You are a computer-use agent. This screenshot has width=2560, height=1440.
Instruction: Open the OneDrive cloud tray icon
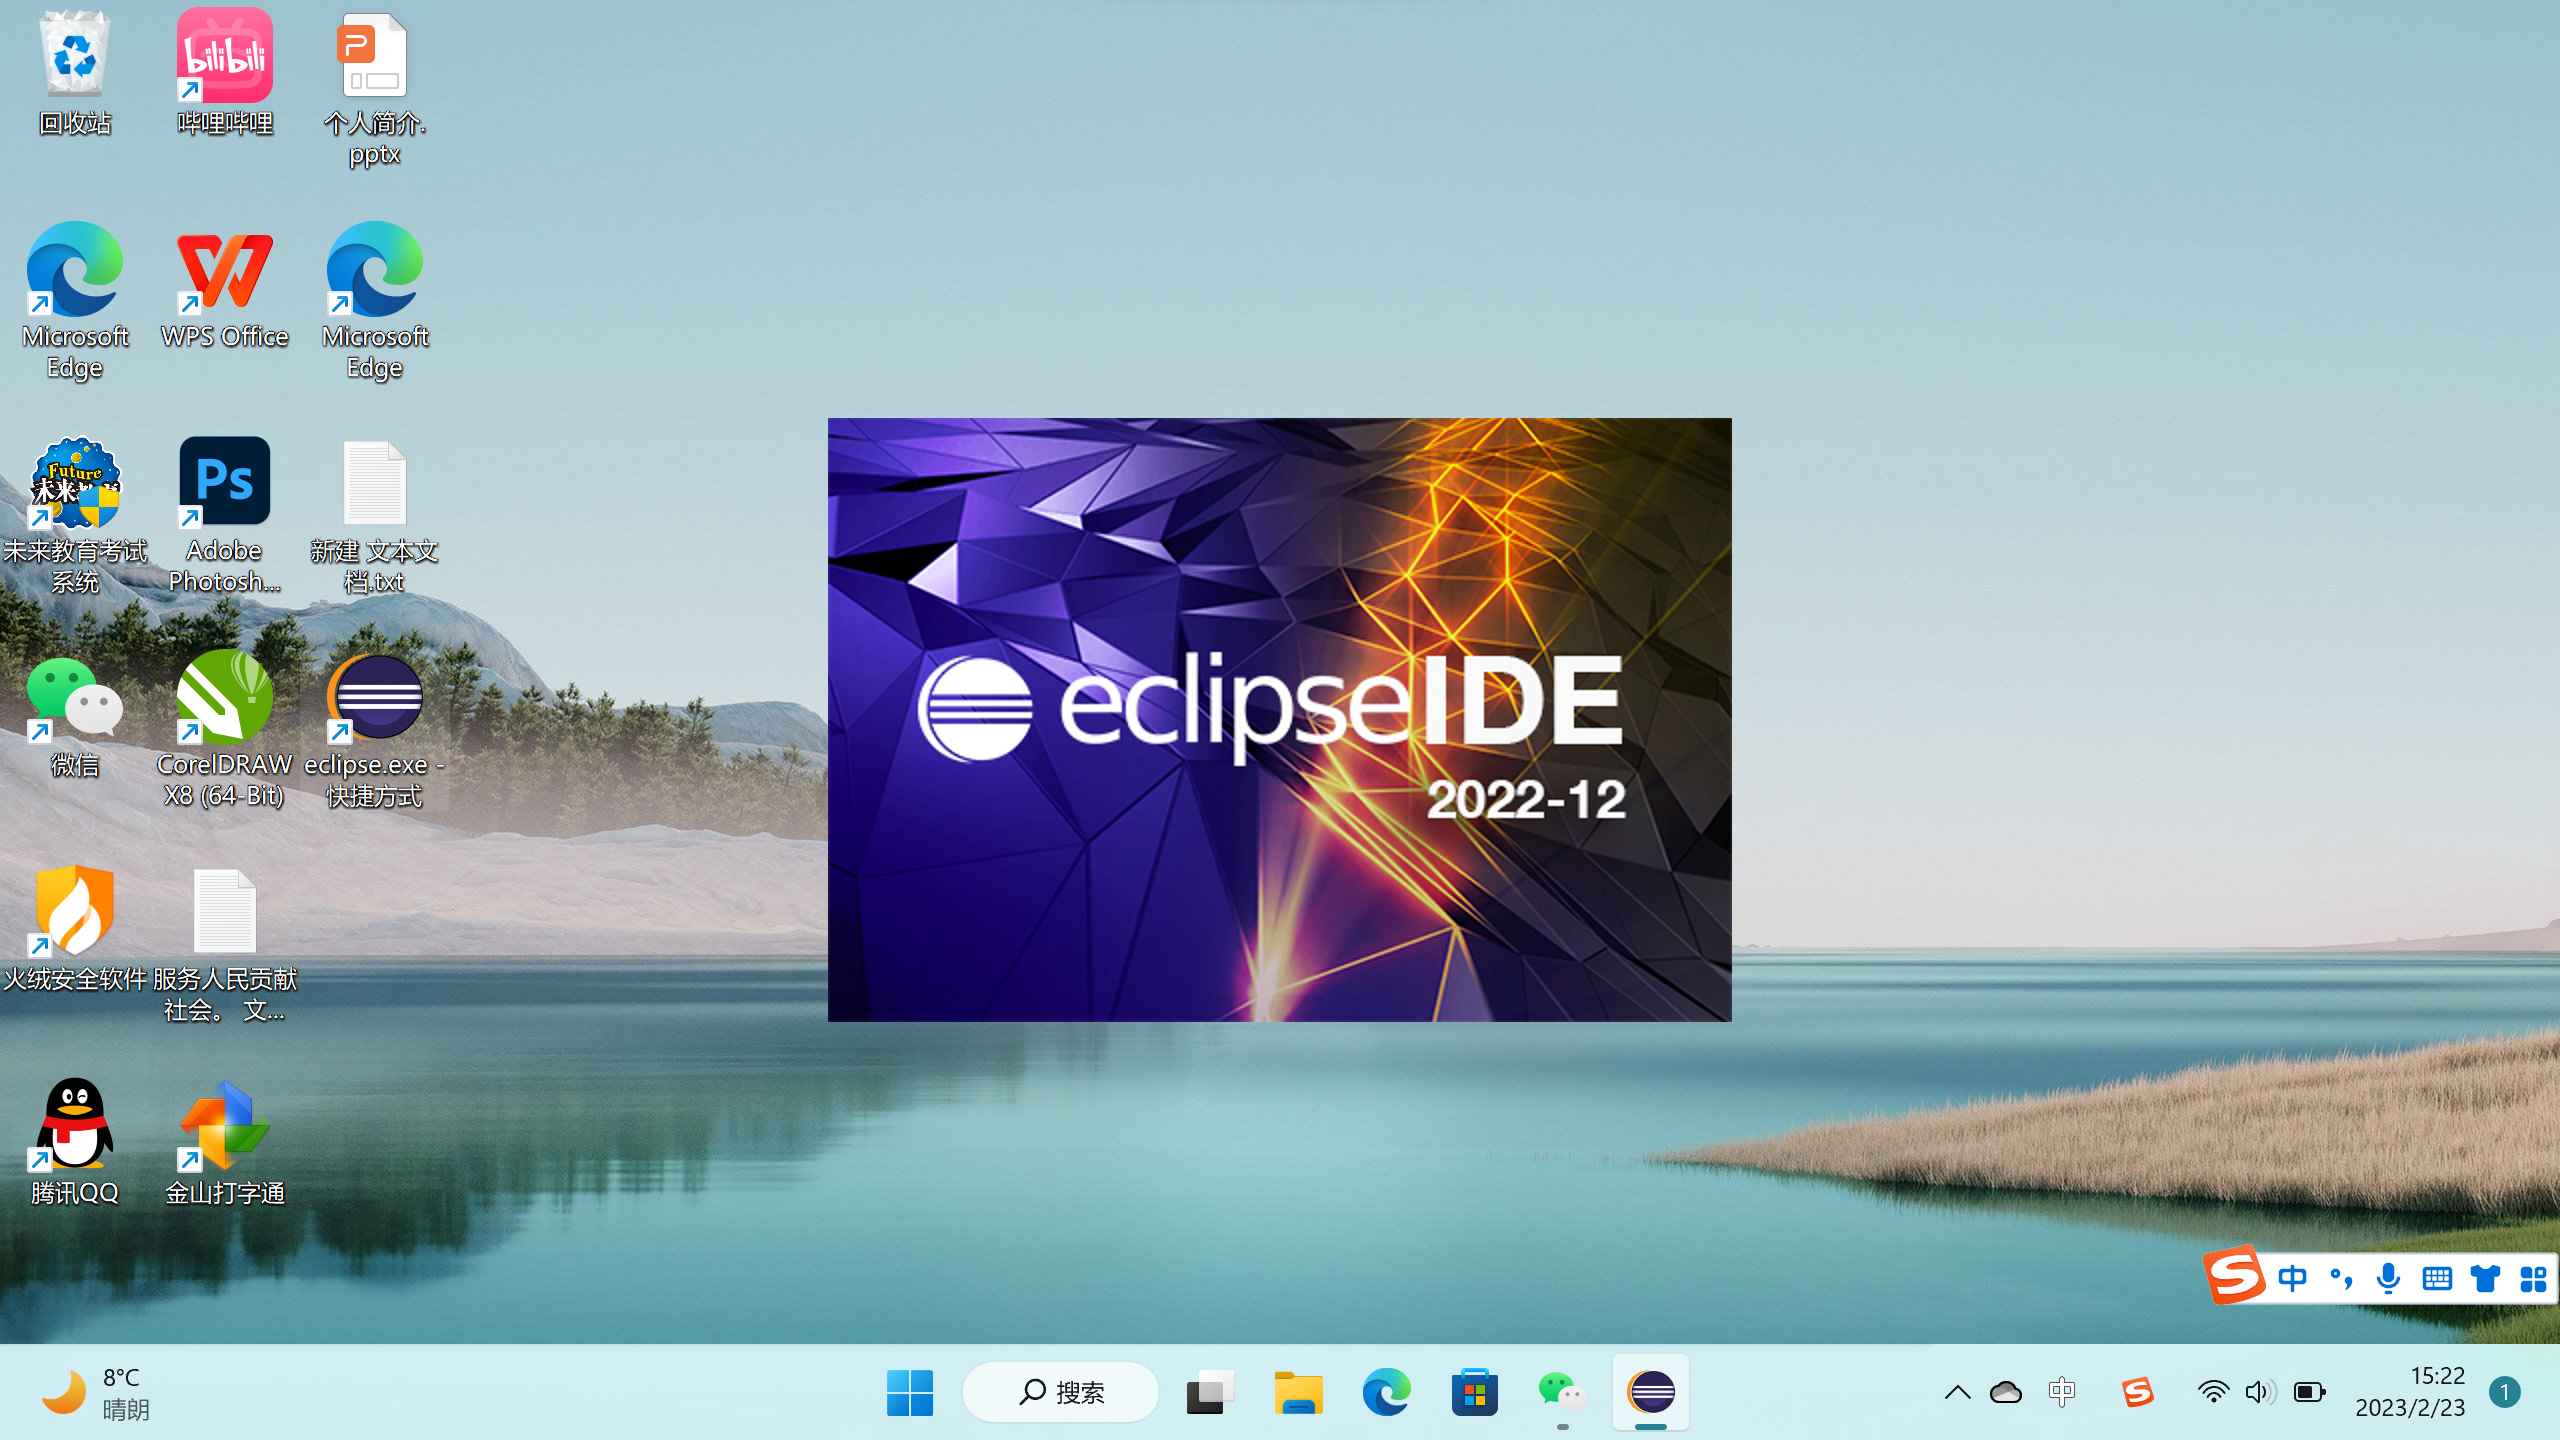pos(2006,1392)
